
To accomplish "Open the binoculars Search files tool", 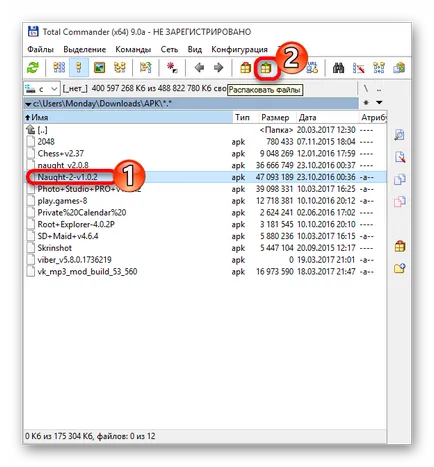I will tap(338, 68).
